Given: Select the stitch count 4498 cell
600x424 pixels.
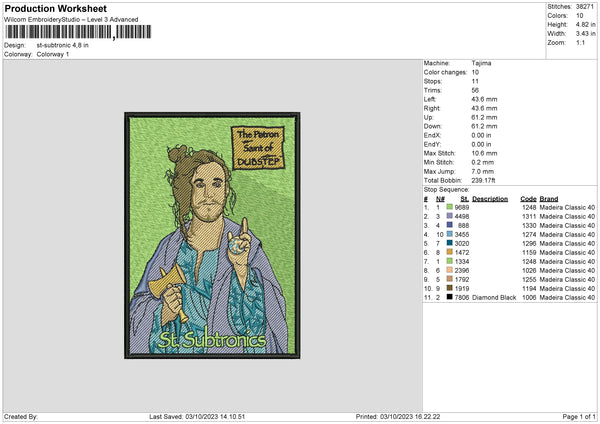Looking at the screenshot, I should [462, 217].
